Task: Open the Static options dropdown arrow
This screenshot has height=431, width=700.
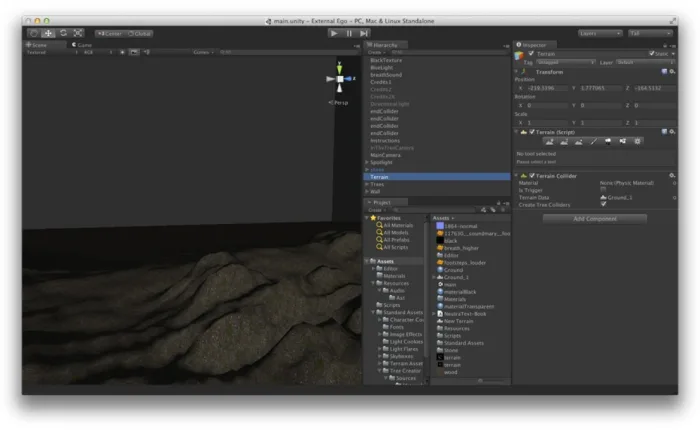Action: (x=673, y=54)
